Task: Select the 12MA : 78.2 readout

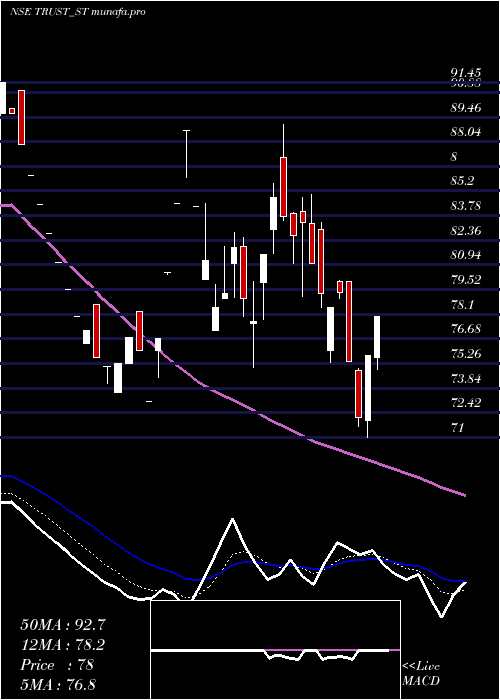Action: pos(63,645)
